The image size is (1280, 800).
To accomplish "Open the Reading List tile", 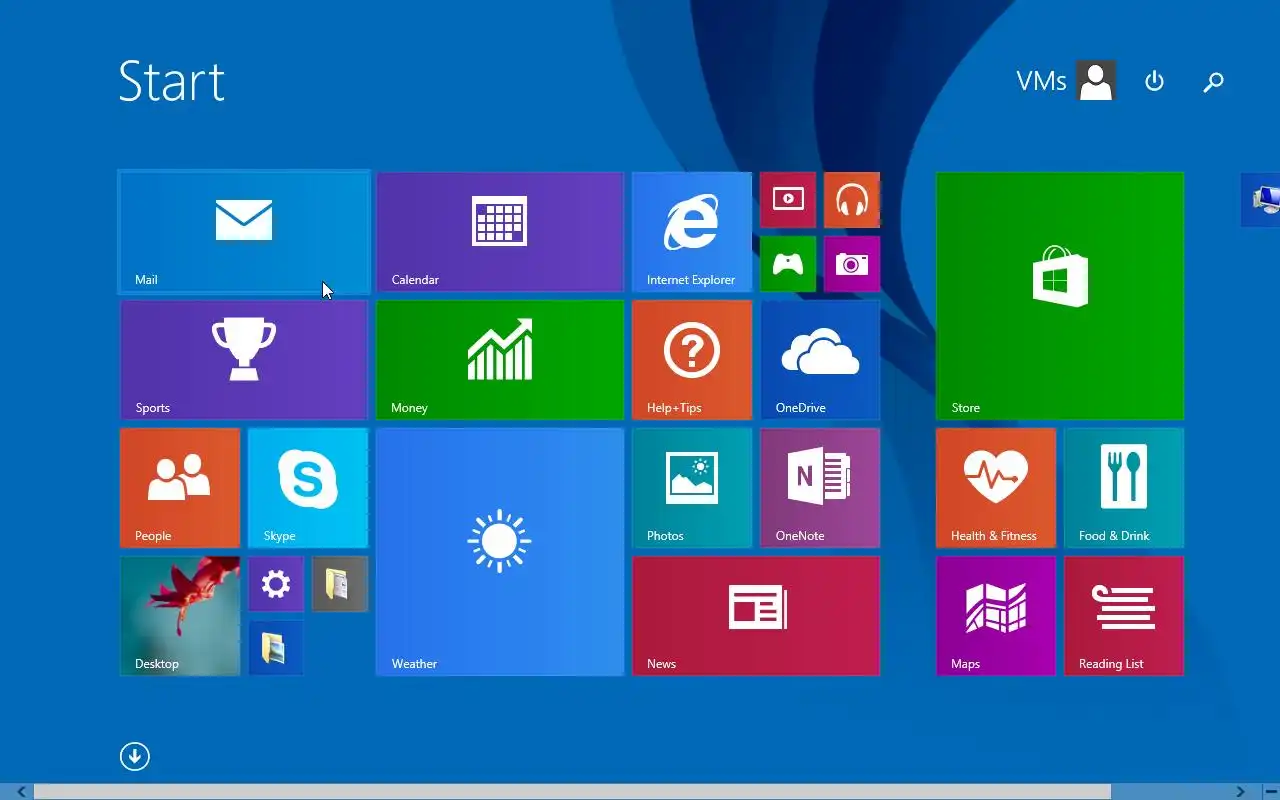I will (1124, 616).
